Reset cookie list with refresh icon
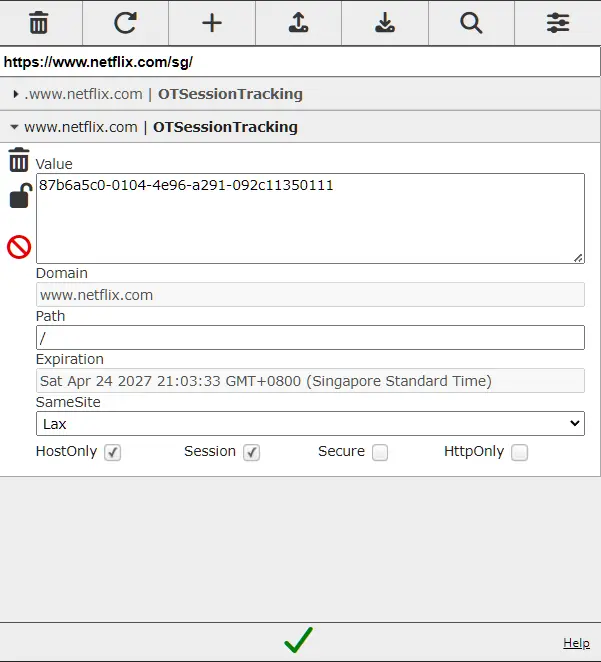Screen dimensions: 601x662 tap(125, 23)
